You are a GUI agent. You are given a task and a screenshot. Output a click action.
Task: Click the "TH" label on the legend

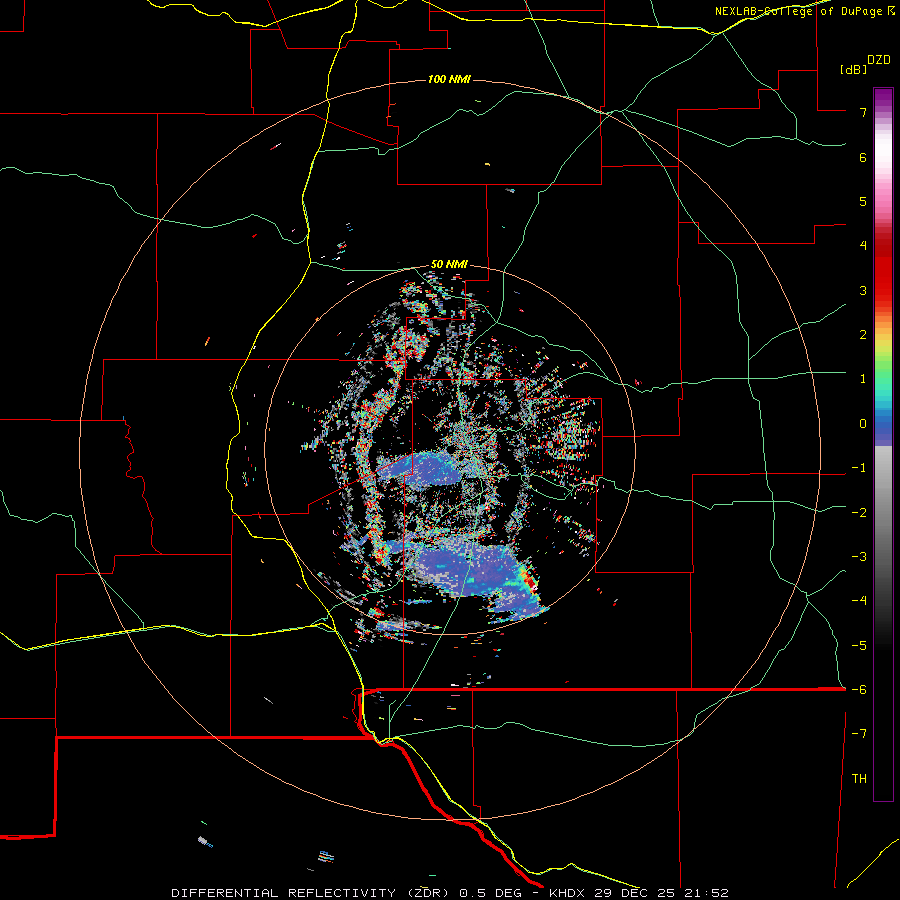[859, 779]
